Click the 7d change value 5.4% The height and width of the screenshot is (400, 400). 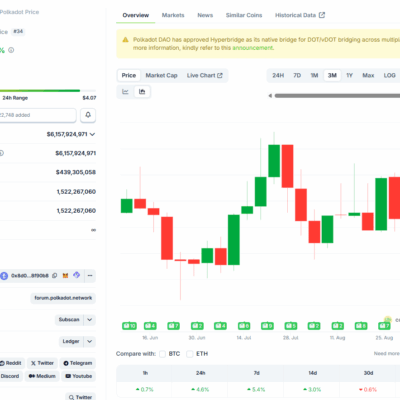pos(256,389)
